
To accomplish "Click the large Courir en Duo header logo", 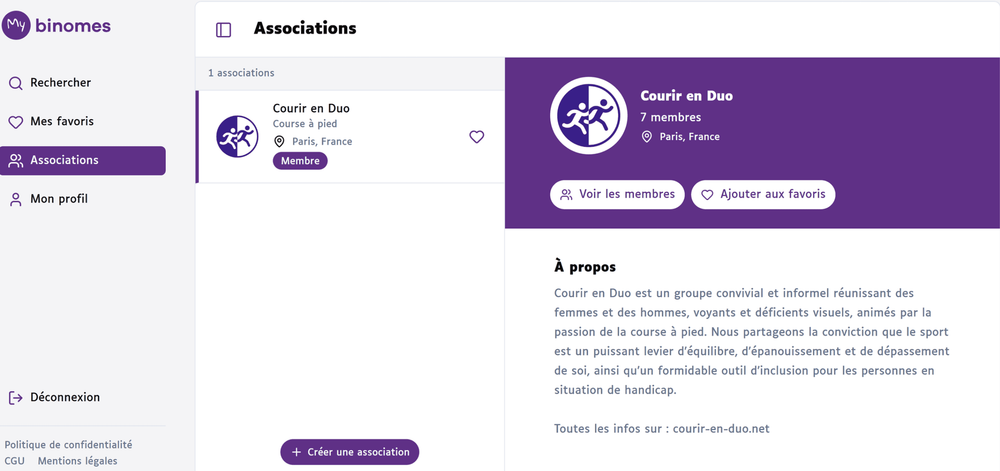I will pyautogui.click(x=588, y=116).
